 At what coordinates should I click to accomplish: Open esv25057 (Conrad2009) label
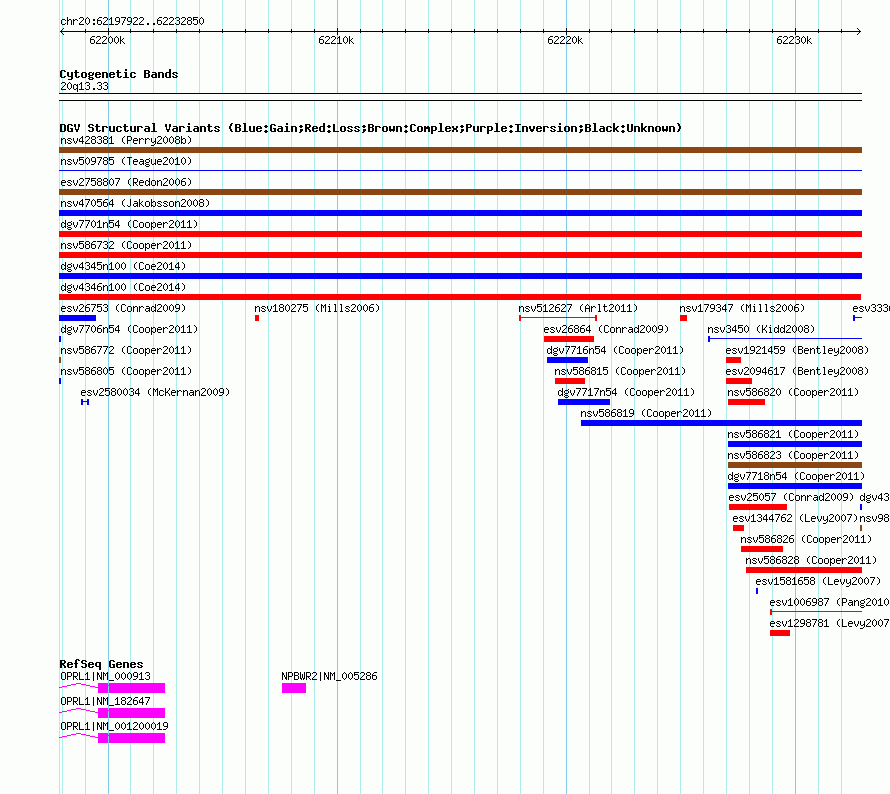pos(791,497)
